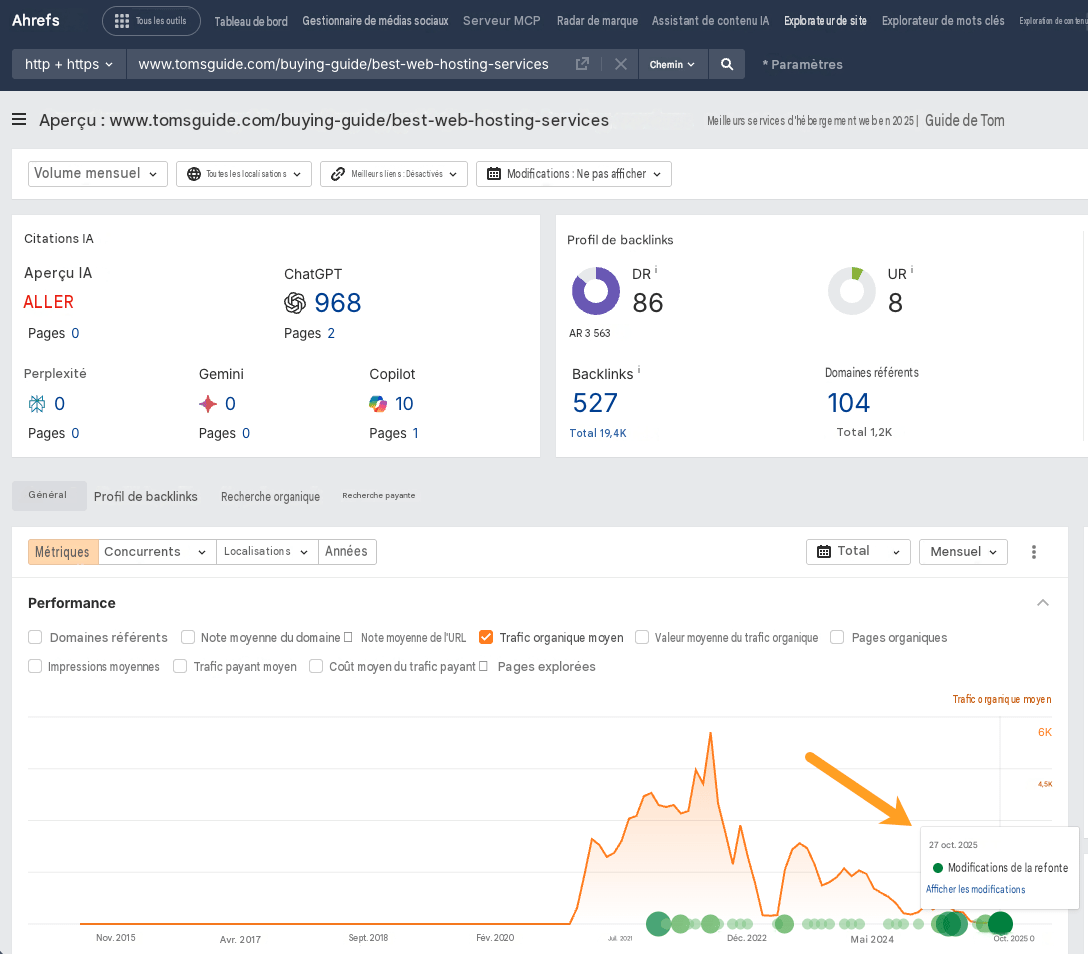The image size is (1088, 954).
Task: Check Trafic payant moyen checkbox
Action: tap(180, 666)
